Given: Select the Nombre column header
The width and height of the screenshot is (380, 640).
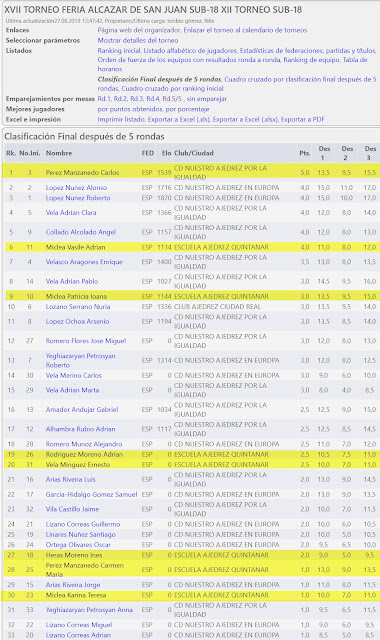Looking at the screenshot, I should (59, 153).
